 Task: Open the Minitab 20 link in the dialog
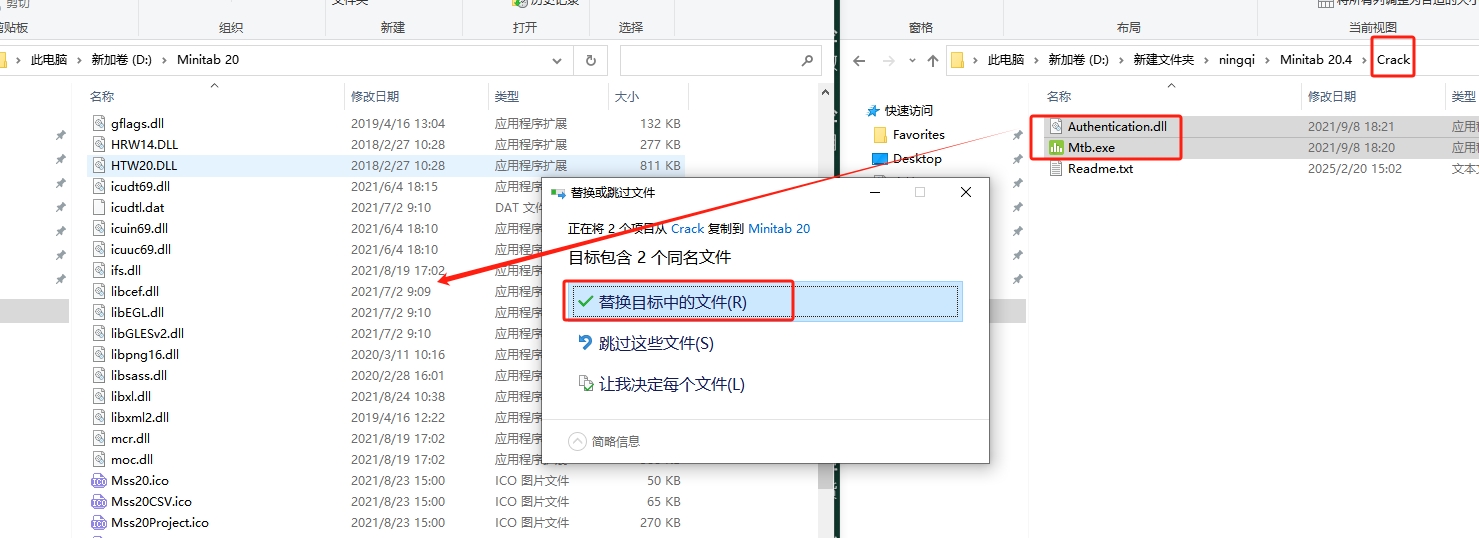click(779, 228)
